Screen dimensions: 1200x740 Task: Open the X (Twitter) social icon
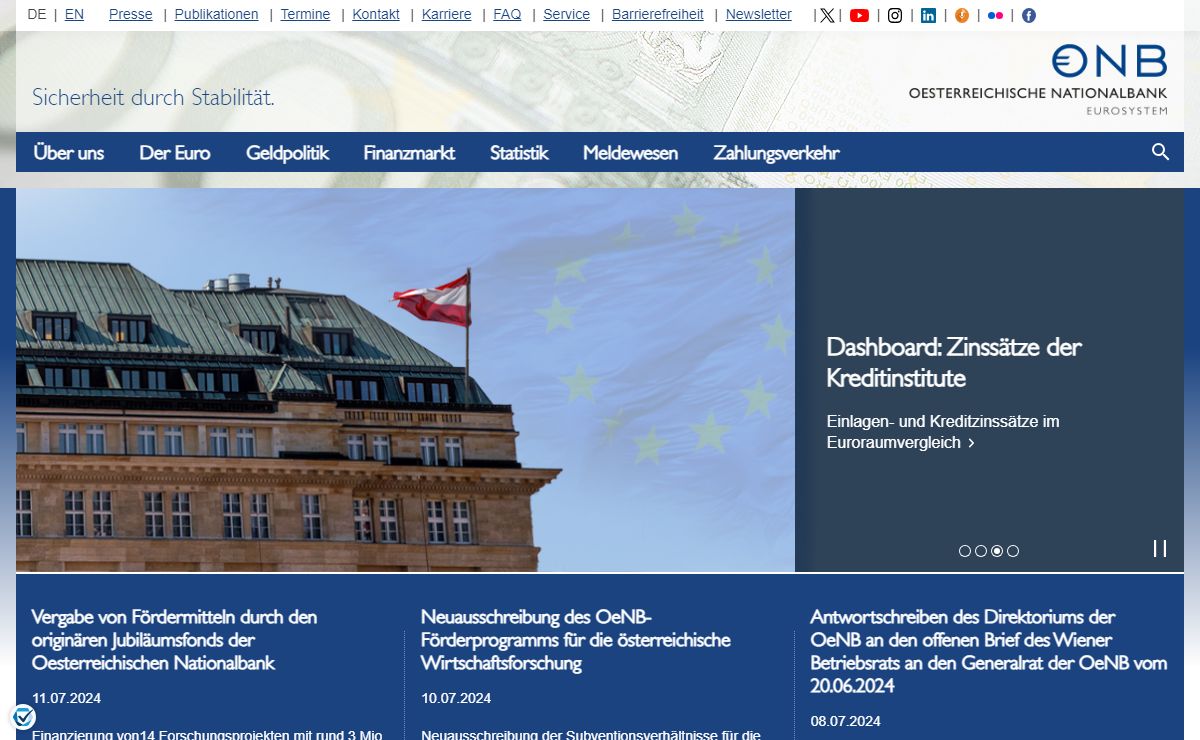(x=827, y=15)
